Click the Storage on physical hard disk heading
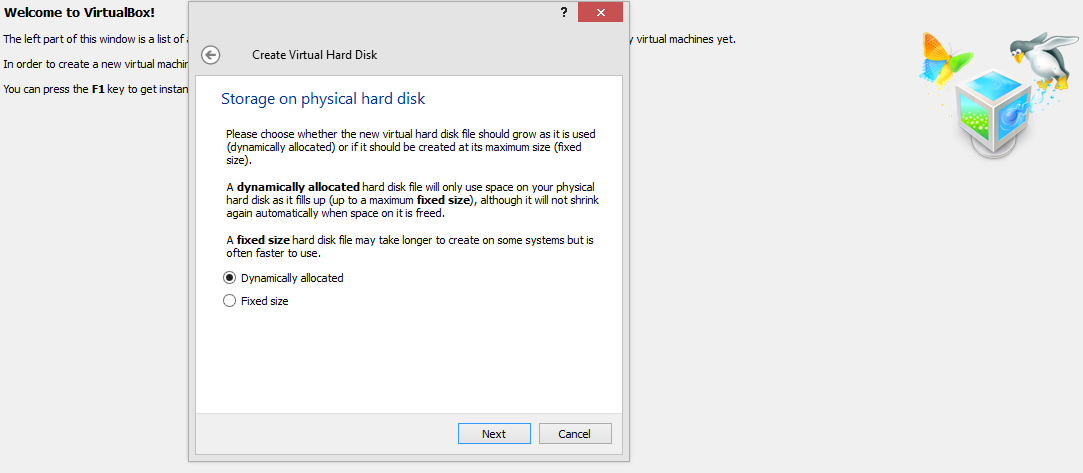1083x473 pixels. (323, 99)
